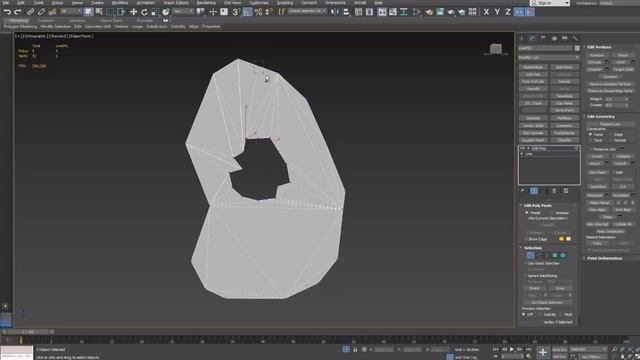This screenshot has height=360, width=640.
Task: Enable Ignore Backfacing checkbox
Action: pos(525,276)
